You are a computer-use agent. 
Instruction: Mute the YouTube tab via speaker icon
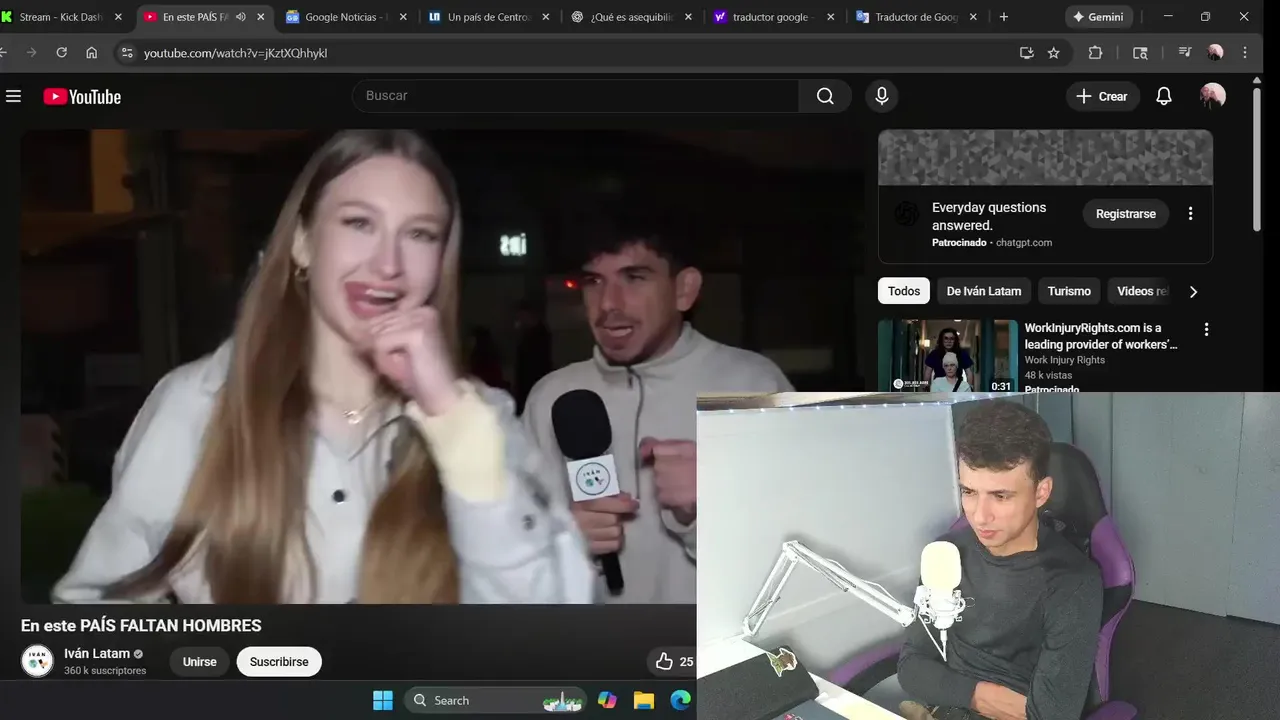coord(240,17)
